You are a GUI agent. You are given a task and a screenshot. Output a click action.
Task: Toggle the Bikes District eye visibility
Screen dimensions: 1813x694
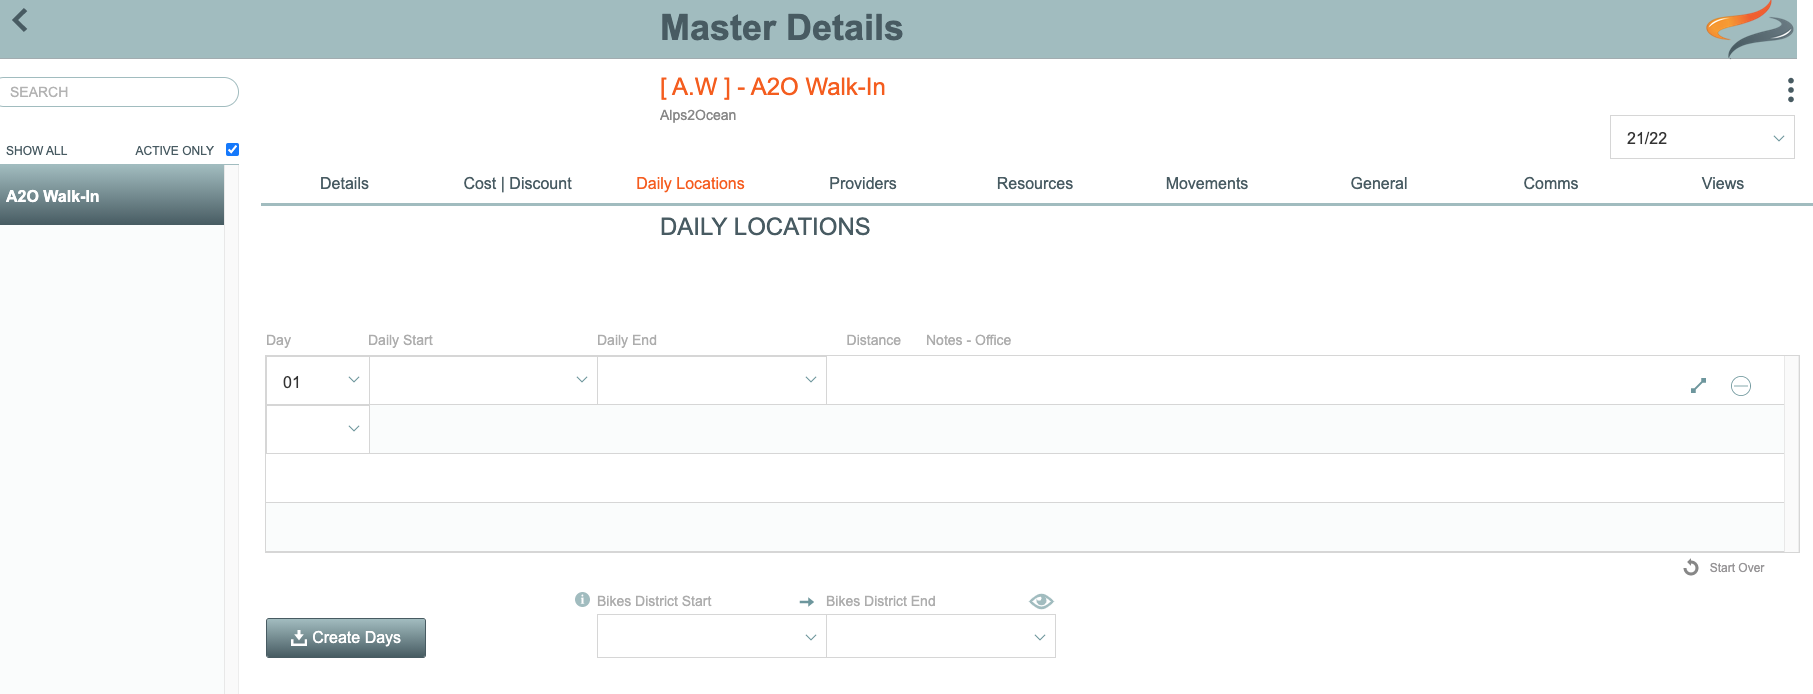(x=1041, y=601)
